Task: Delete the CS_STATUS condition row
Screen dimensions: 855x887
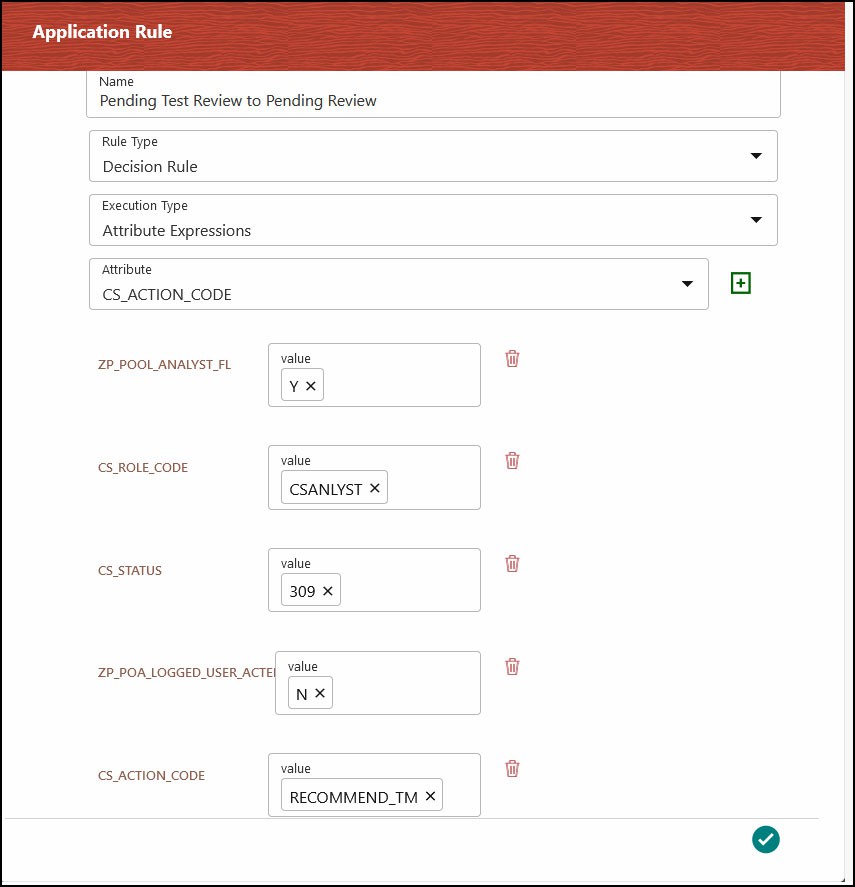Action: 512,563
